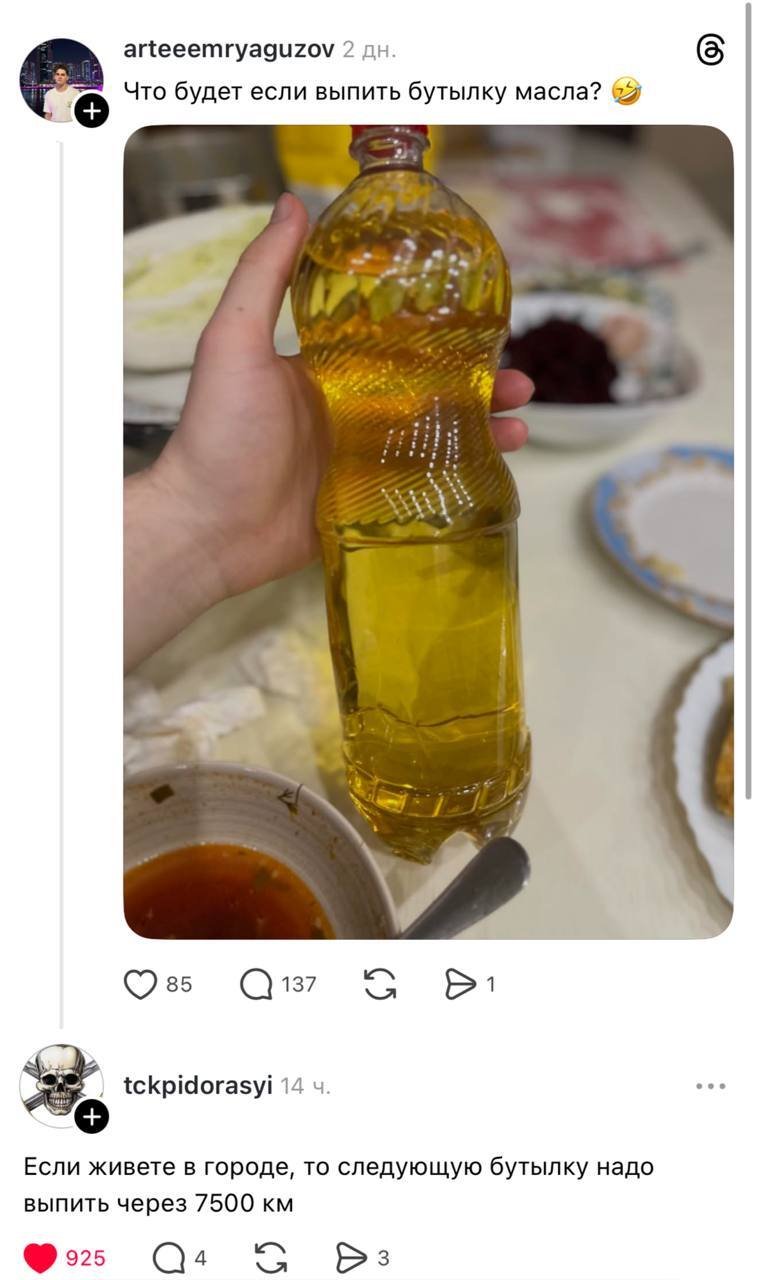This screenshot has width=757, height=1280.
Task: Open the Threads logo icon
Action: click(710, 49)
